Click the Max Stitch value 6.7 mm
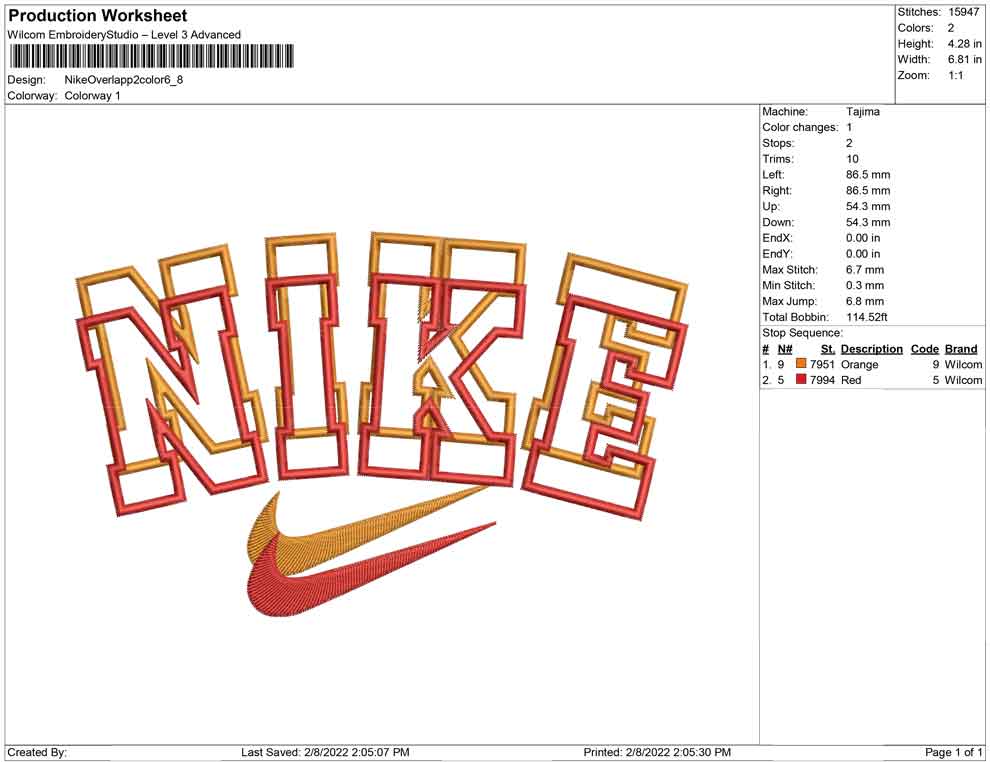The height and width of the screenshot is (762, 990). coord(865,270)
